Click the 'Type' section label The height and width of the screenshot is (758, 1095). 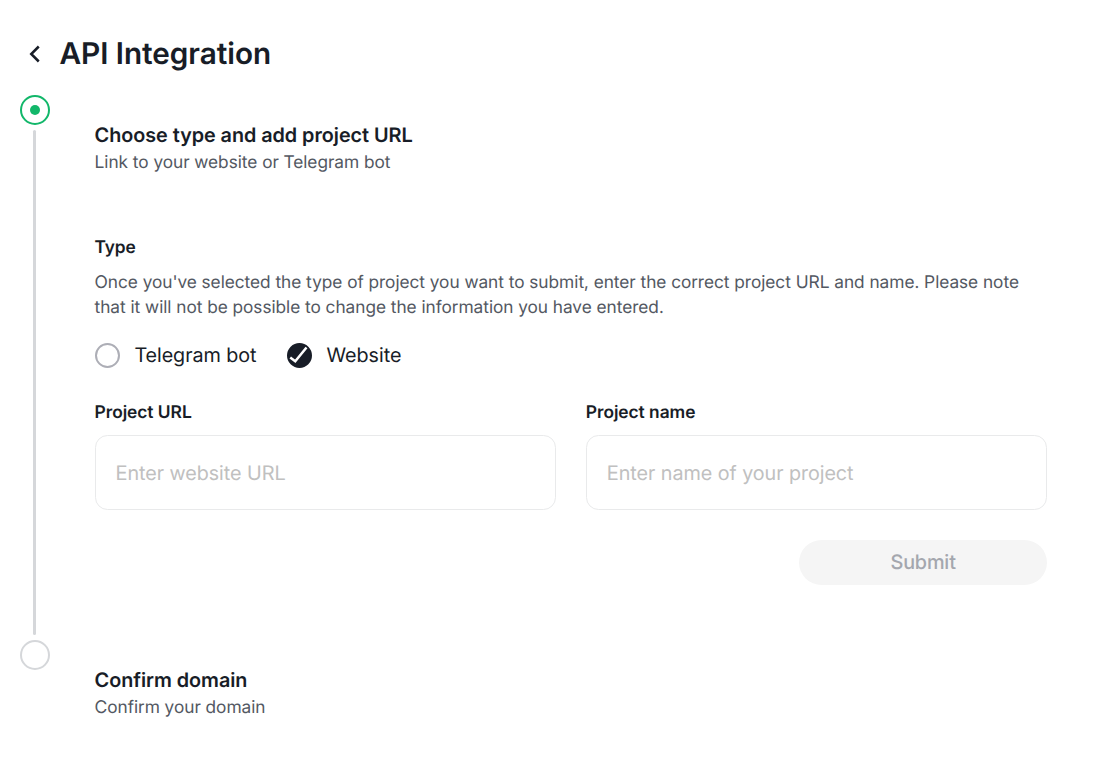click(x=115, y=247)
